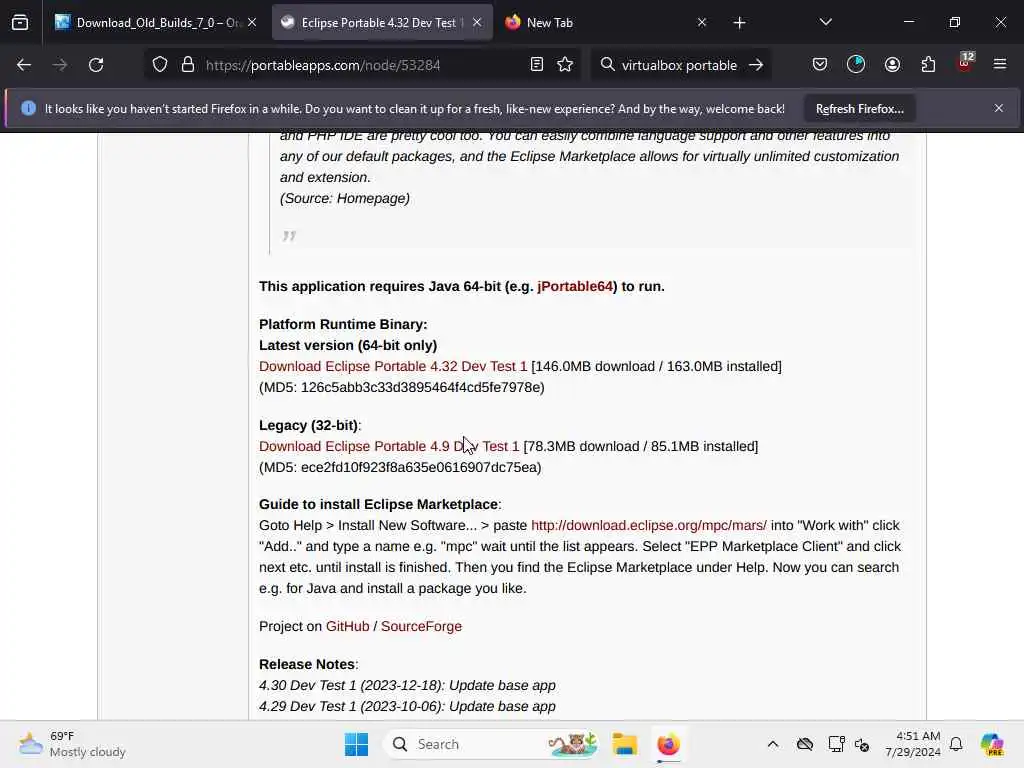
Task: Click the Platform Runtime Binary heading
Action: [343, 325]
